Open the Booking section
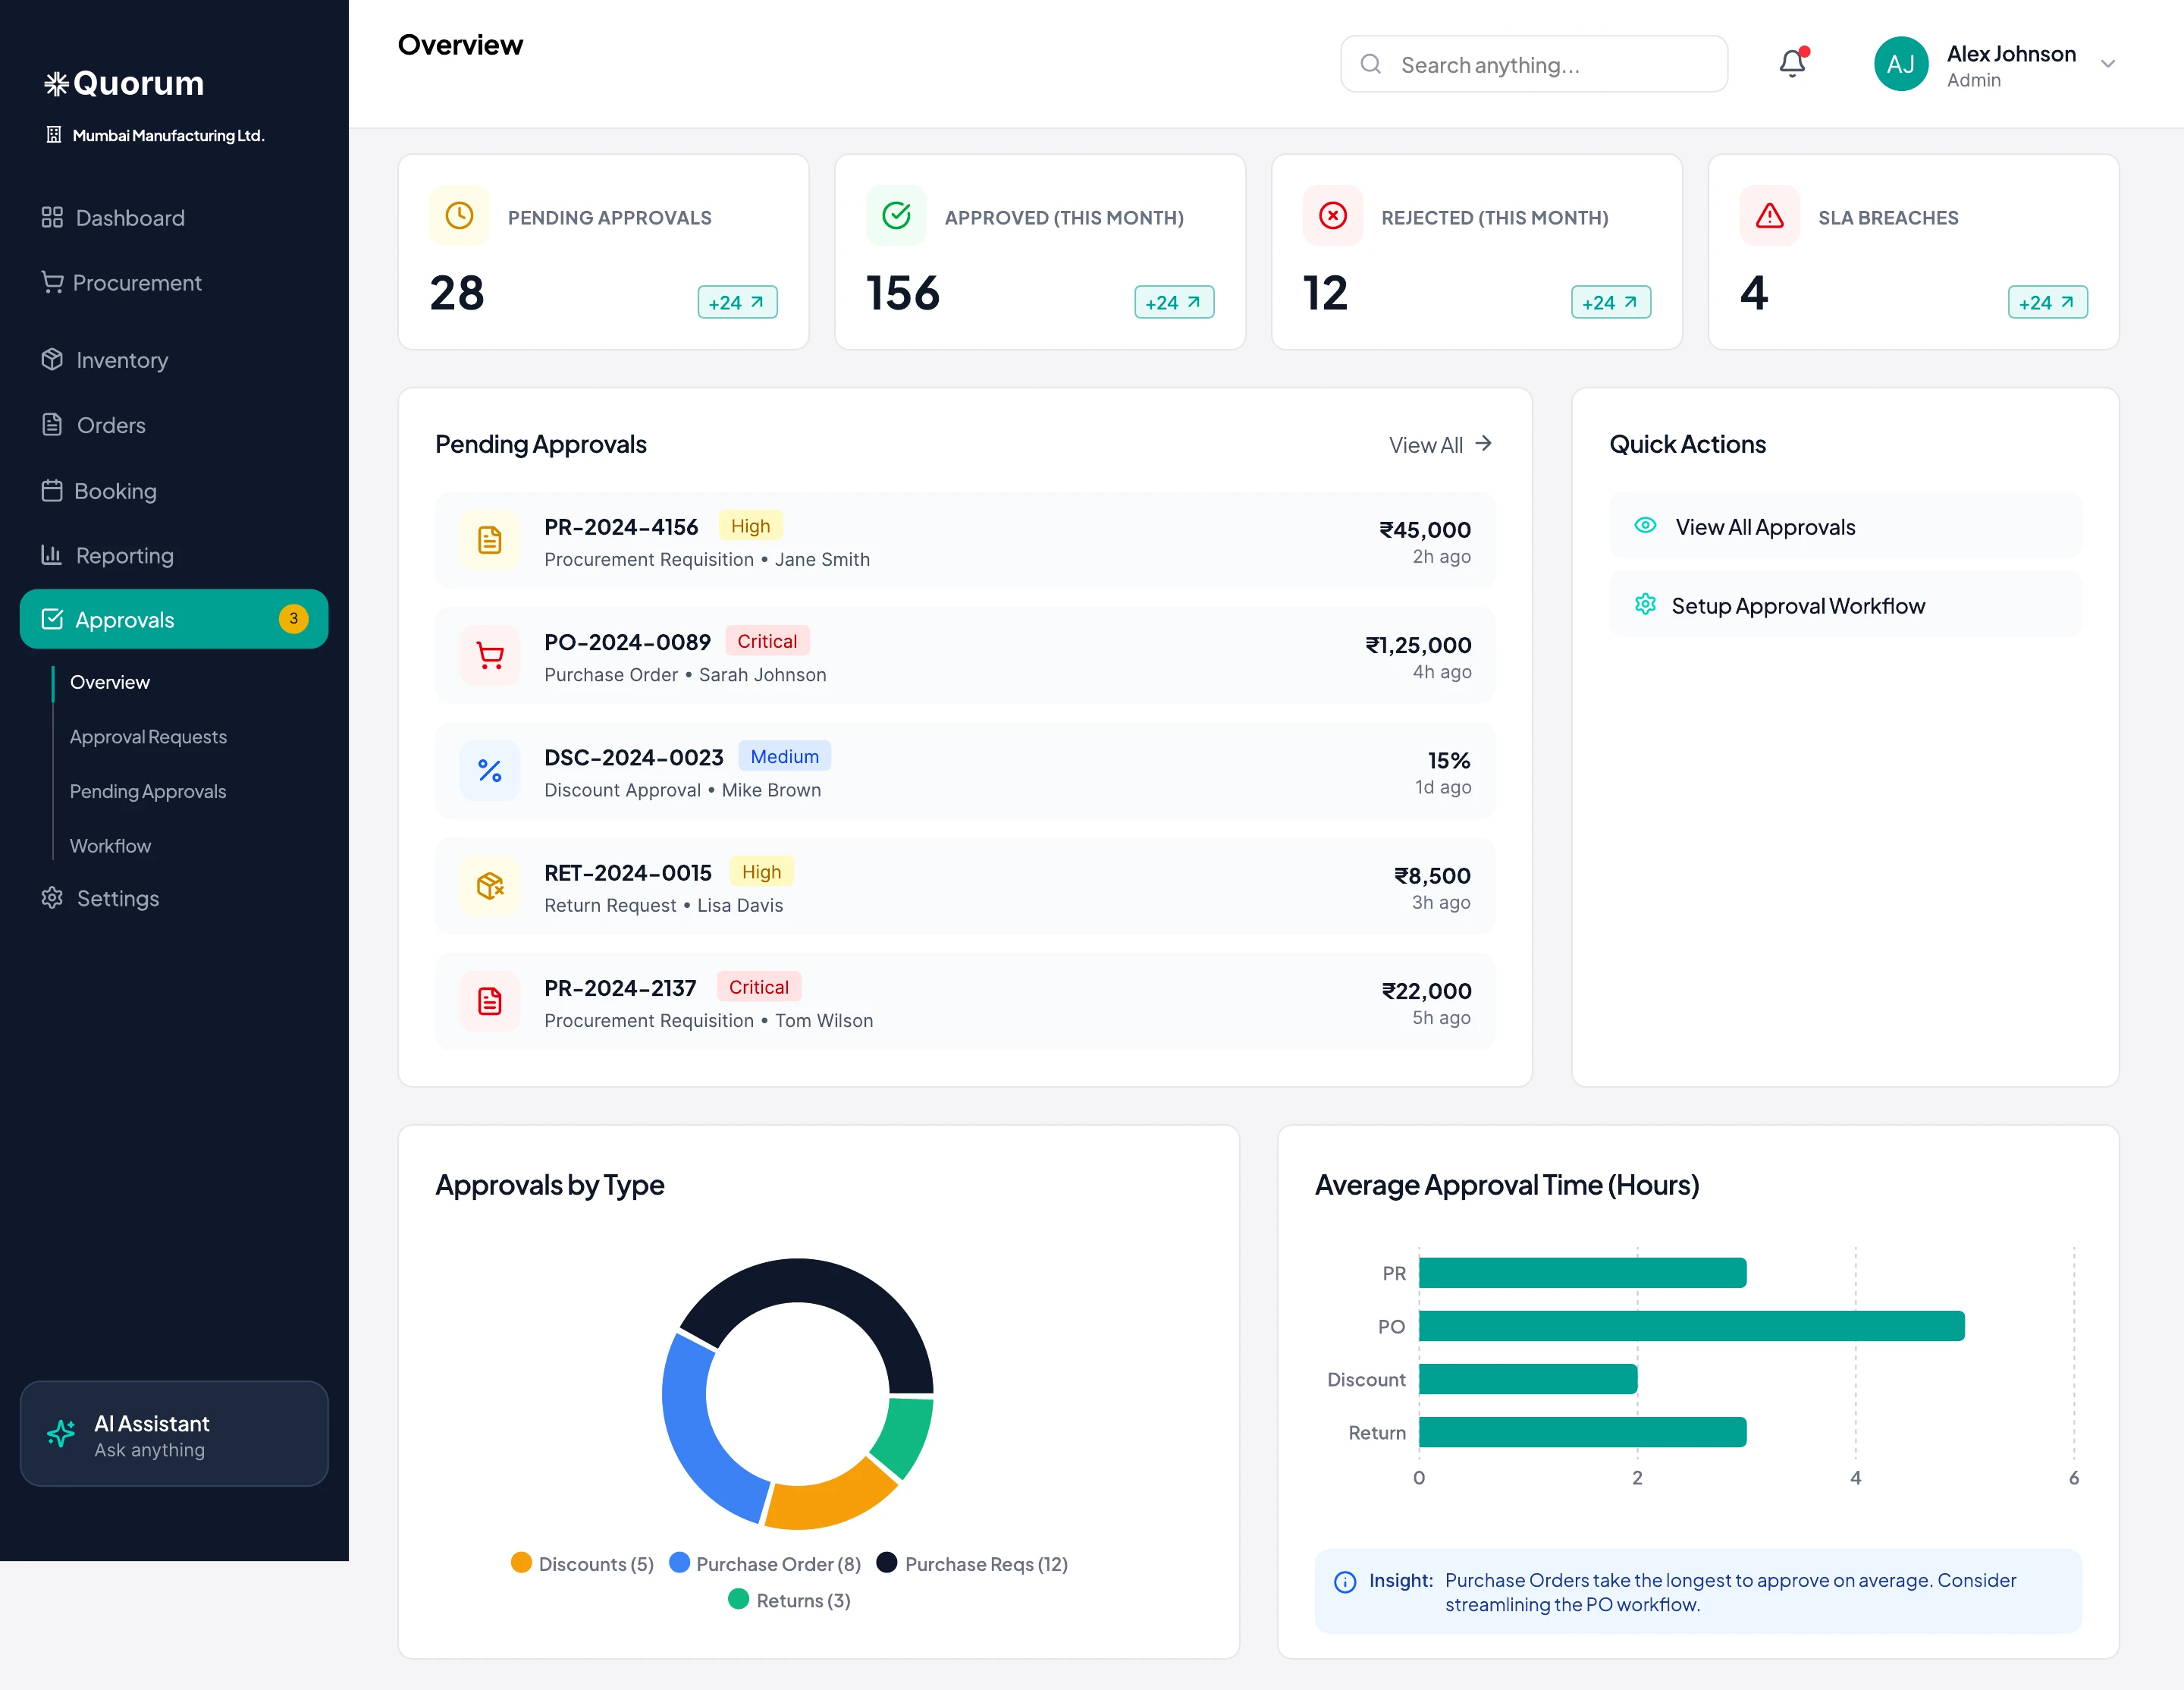Screen dimensions: 2184x1690 click(174, 491)
